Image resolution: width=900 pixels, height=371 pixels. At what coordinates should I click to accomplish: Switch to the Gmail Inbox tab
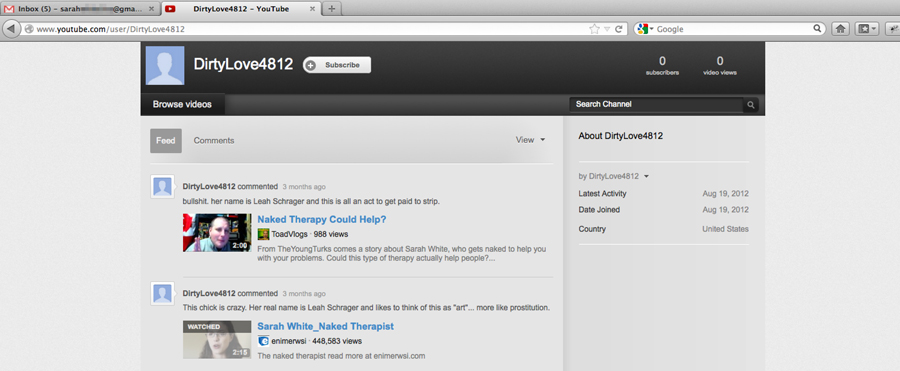point(80,9)
